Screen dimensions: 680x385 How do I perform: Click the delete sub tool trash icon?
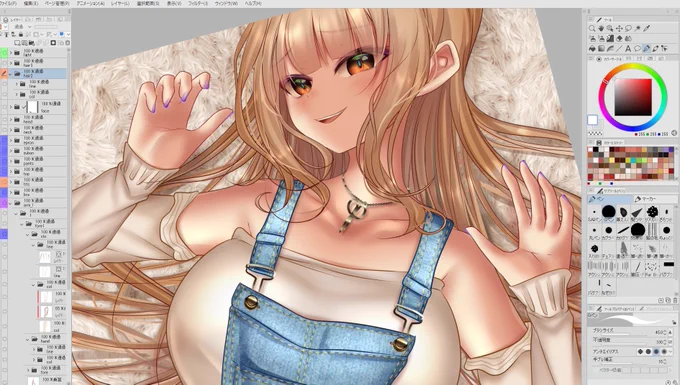coord(675,300)
